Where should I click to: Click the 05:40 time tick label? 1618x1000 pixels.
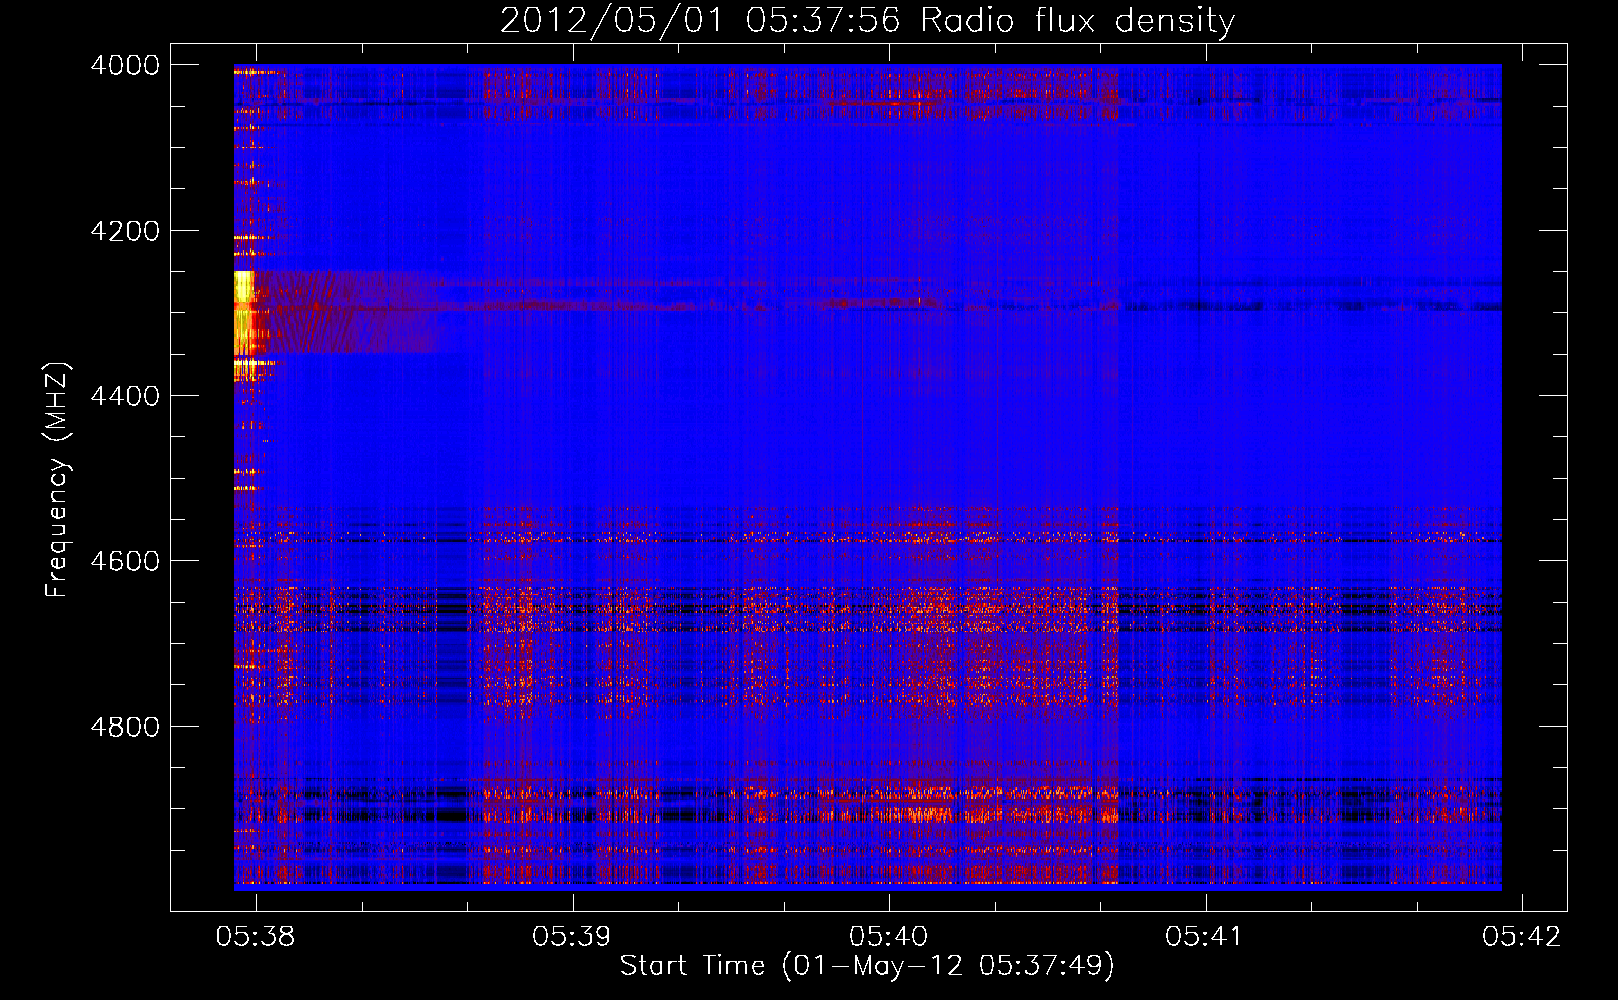click(889, 936)
